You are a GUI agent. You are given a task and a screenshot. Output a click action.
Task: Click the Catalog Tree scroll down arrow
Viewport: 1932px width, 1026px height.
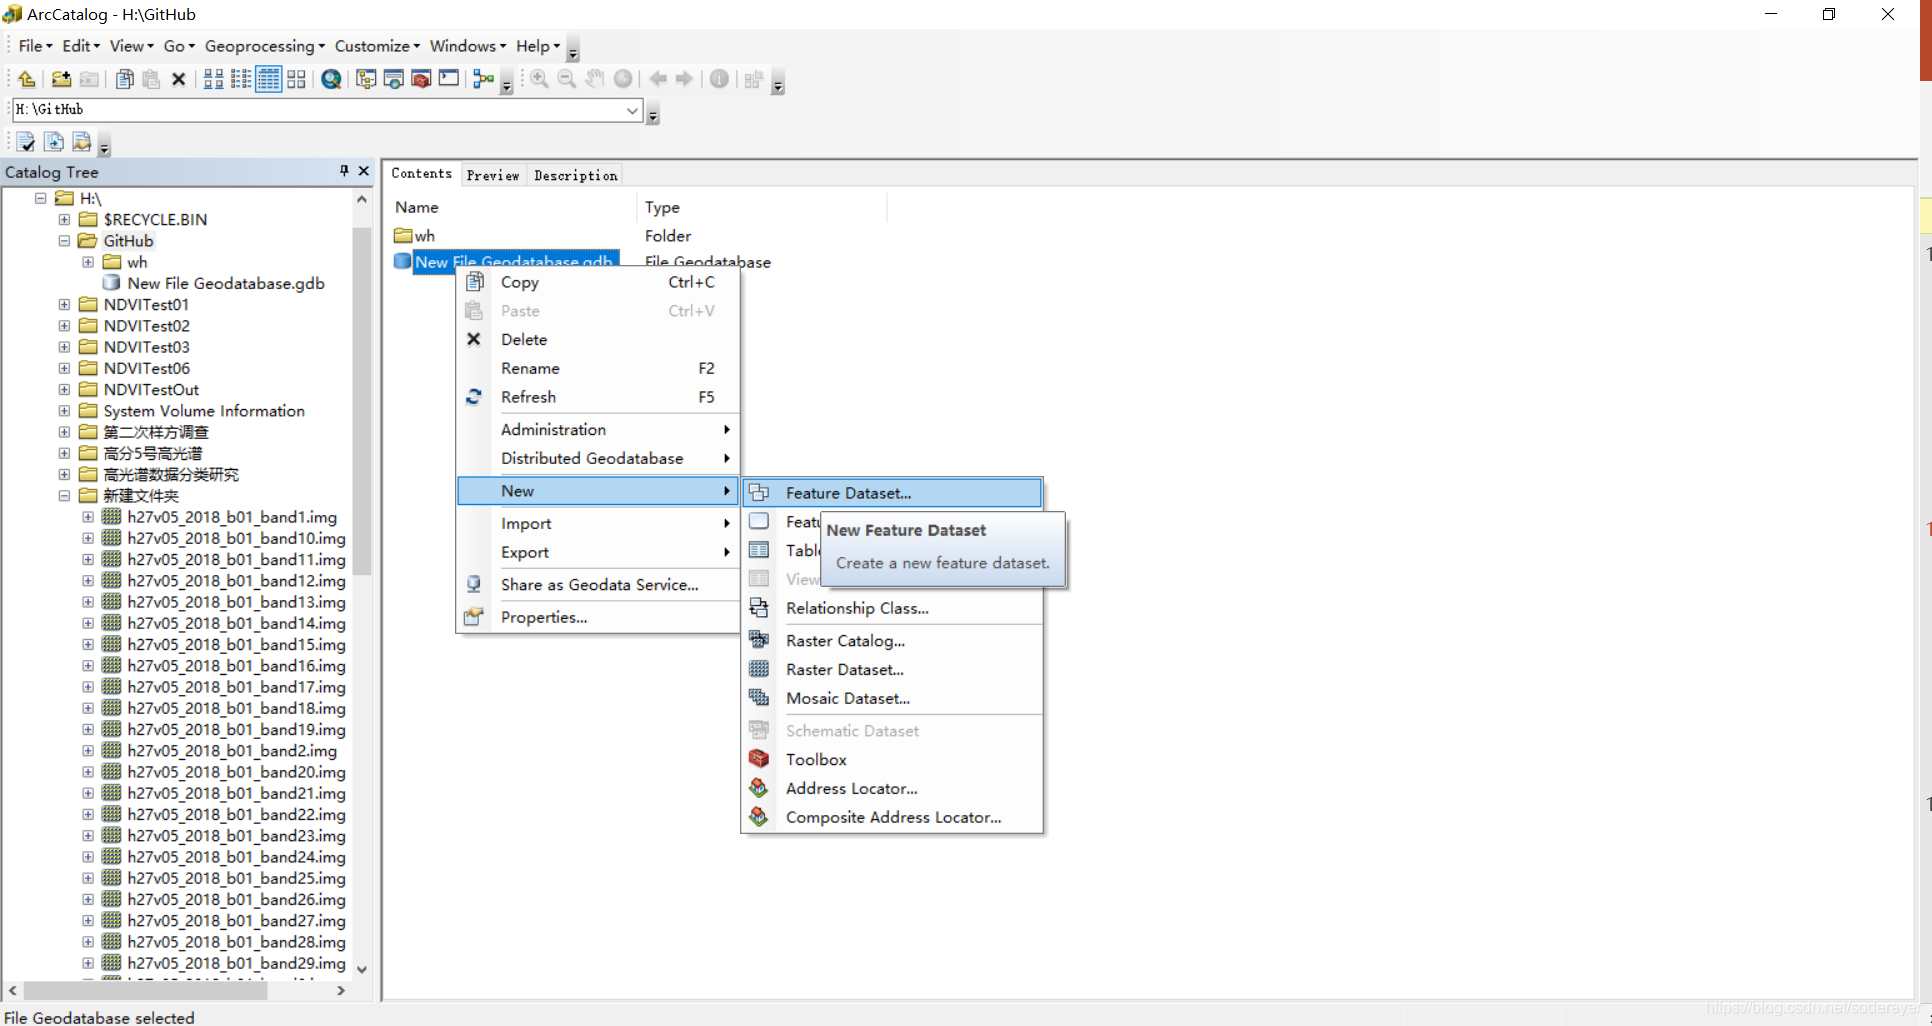362,969
